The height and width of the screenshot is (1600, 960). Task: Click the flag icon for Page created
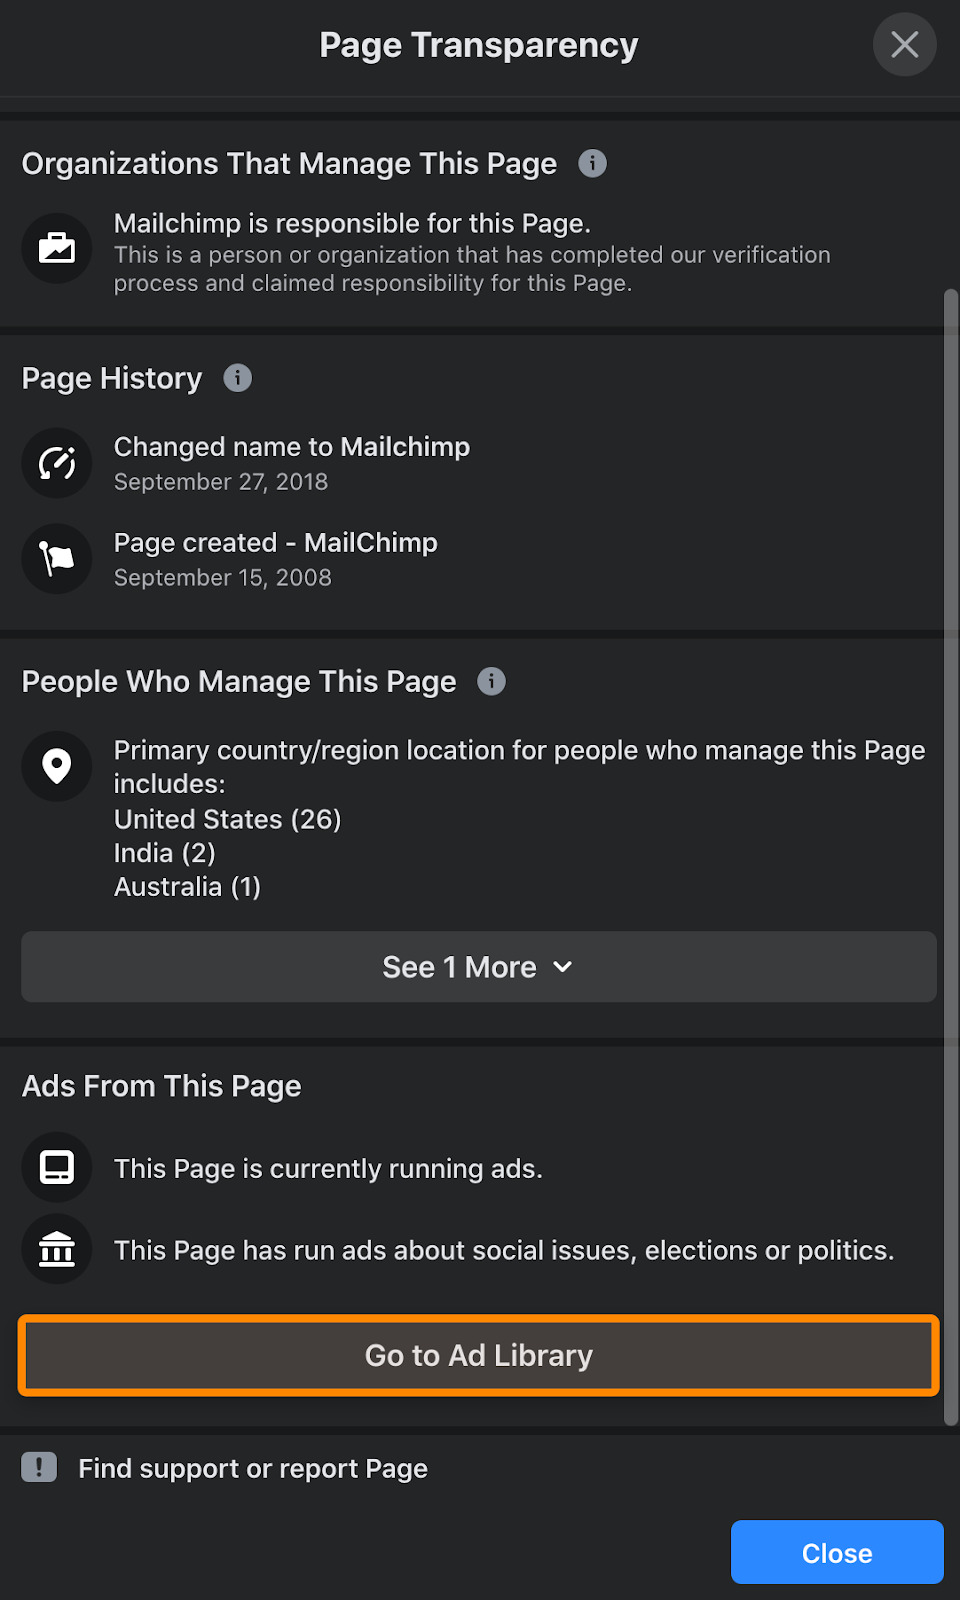pos(57,559)
